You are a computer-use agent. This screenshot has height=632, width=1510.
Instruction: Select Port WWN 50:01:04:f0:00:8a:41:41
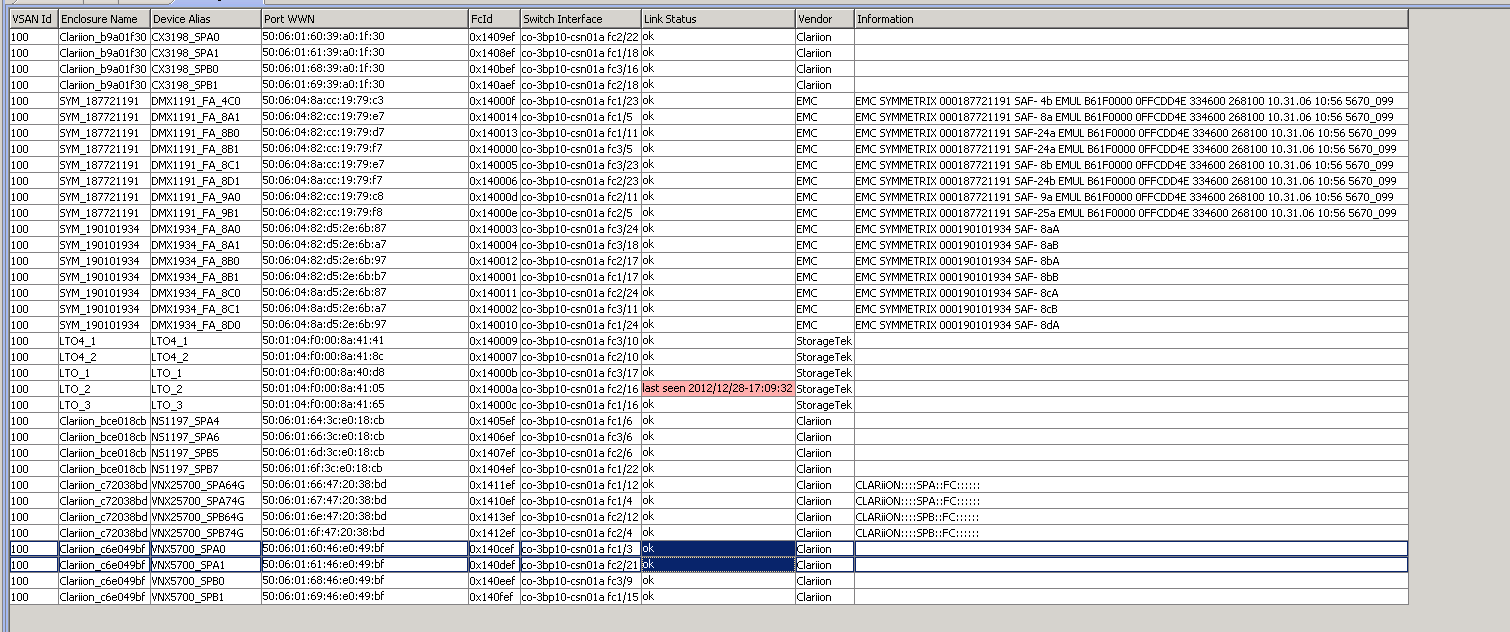(x=364, y=341)
